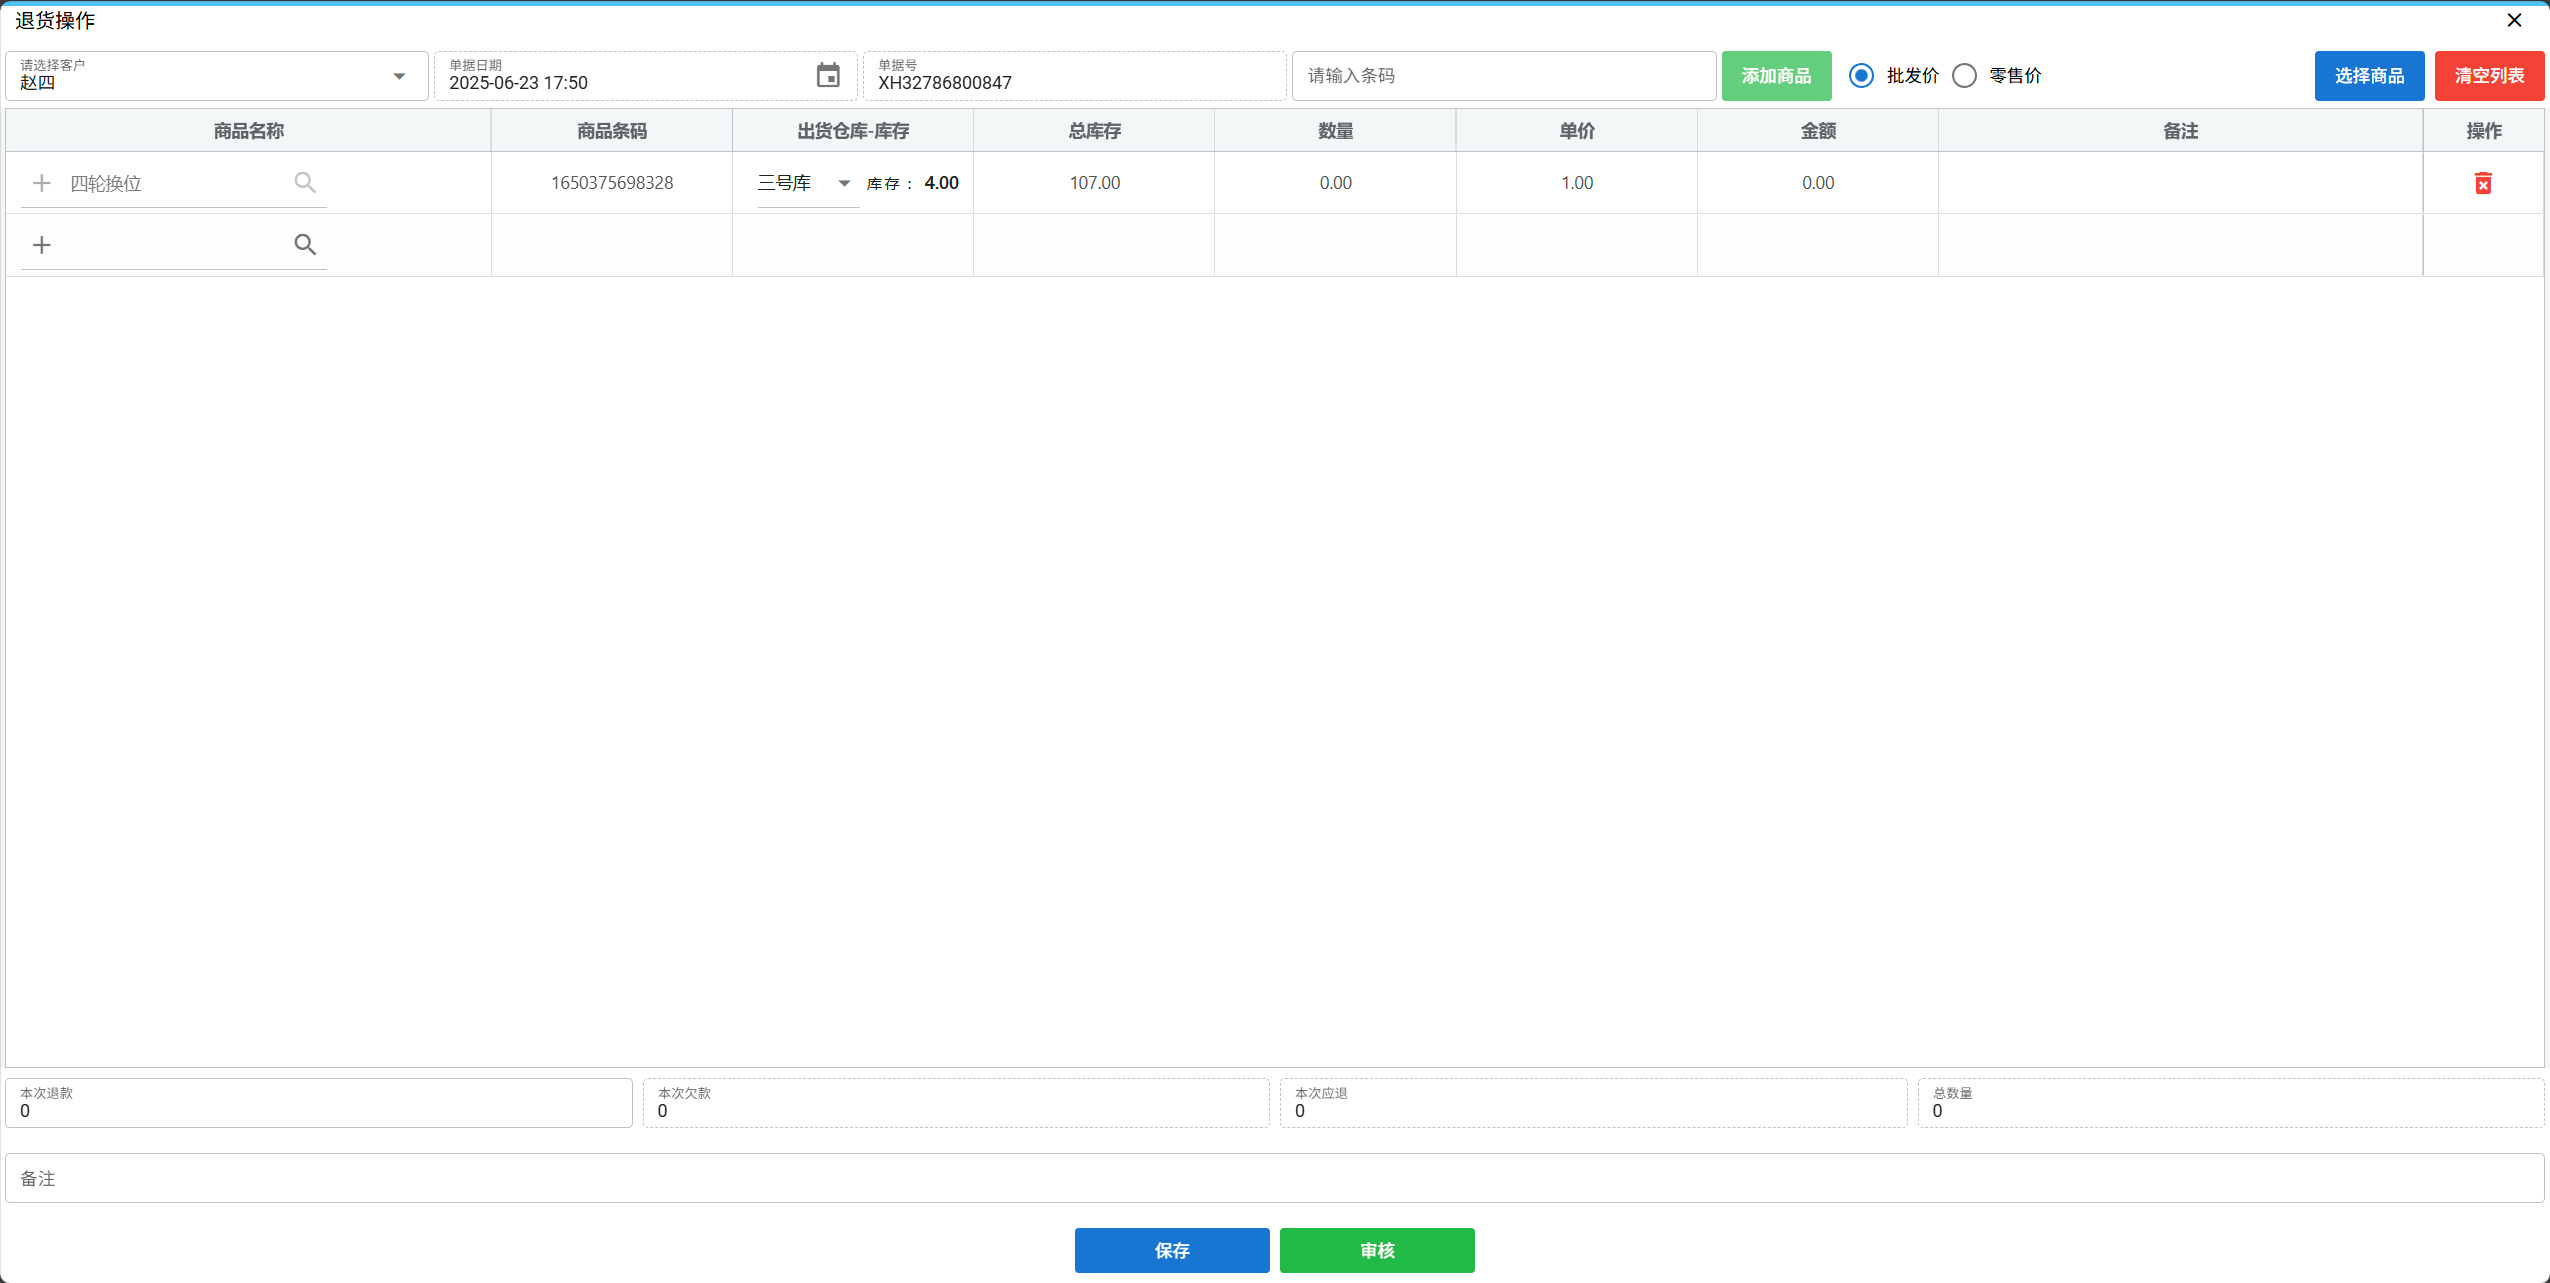Click the 添加商品 button
The image size is (2550, 1283).
[1776, 76]
